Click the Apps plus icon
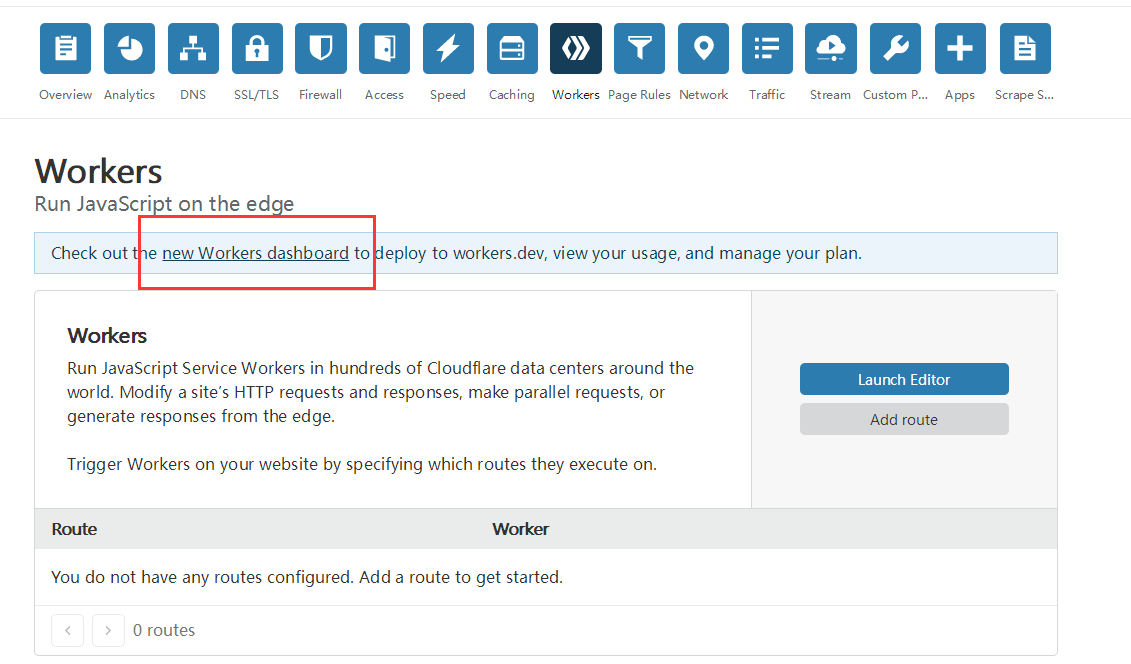1131x664 pixels. (960, 49)
